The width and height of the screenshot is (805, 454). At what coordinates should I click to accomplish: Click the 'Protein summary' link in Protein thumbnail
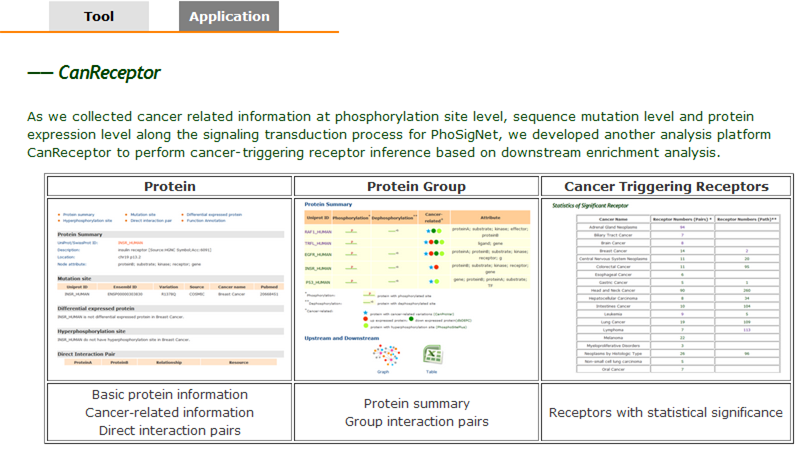[79, 215]
